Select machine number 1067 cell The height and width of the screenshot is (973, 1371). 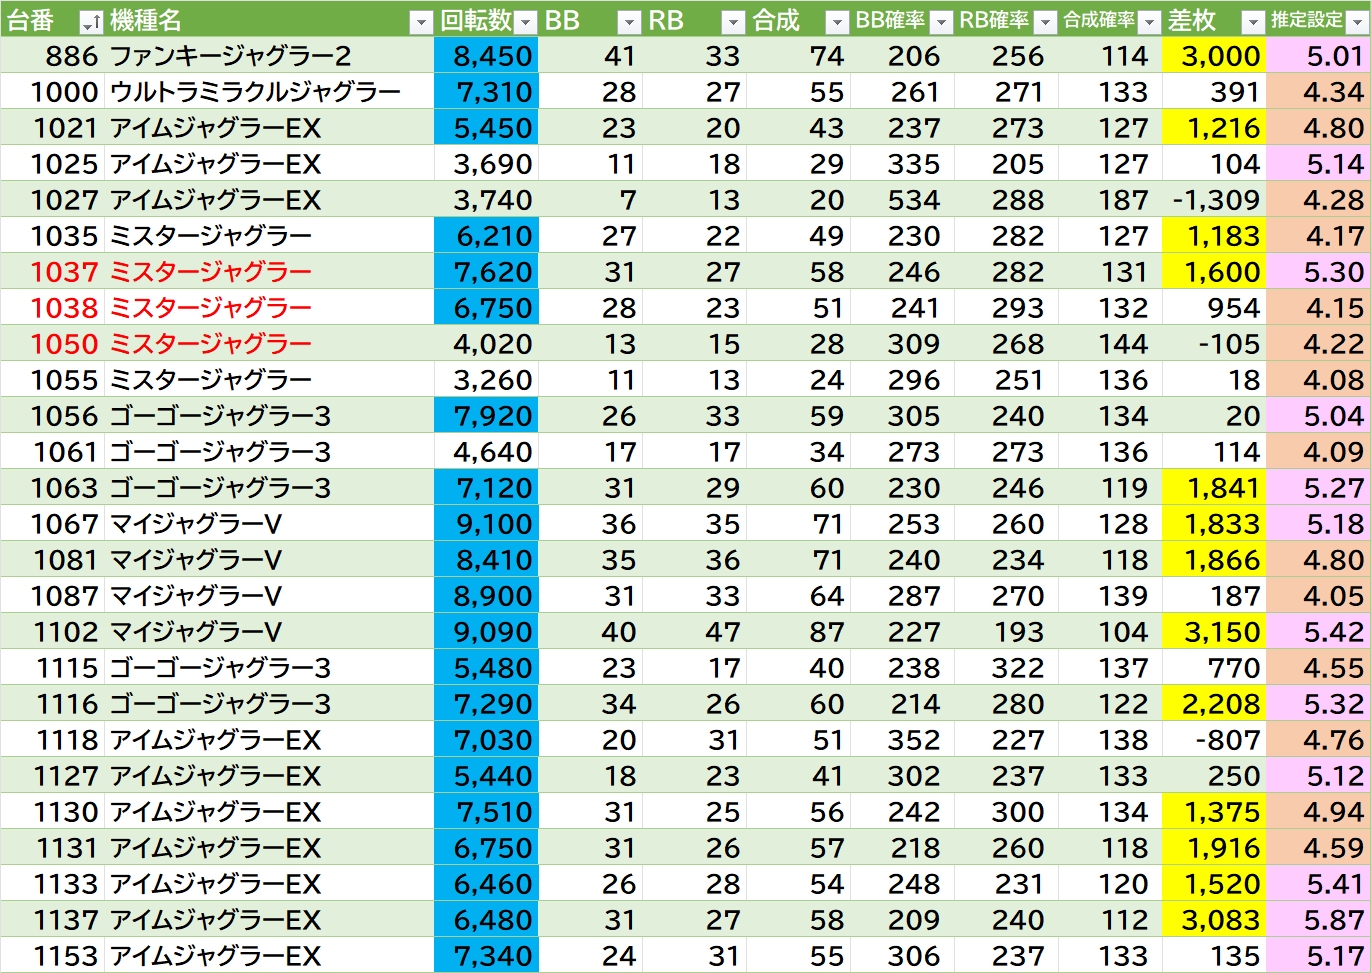52,524
